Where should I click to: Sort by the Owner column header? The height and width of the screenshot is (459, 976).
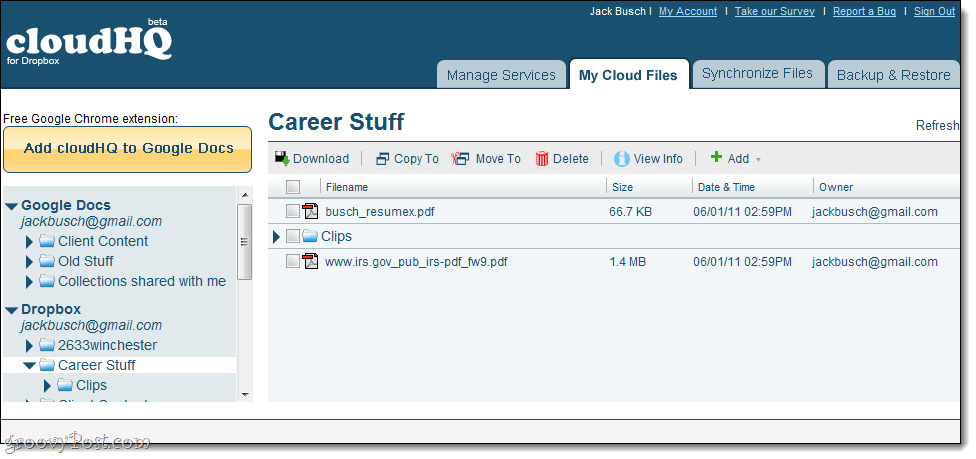pos(836,187)
